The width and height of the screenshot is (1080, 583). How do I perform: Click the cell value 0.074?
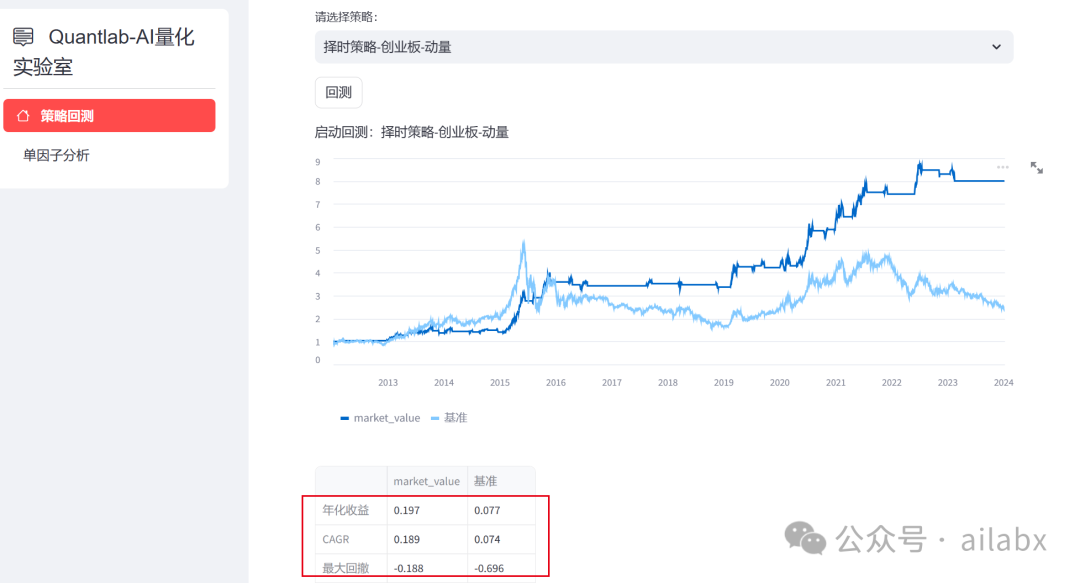(x=487, y=540)
